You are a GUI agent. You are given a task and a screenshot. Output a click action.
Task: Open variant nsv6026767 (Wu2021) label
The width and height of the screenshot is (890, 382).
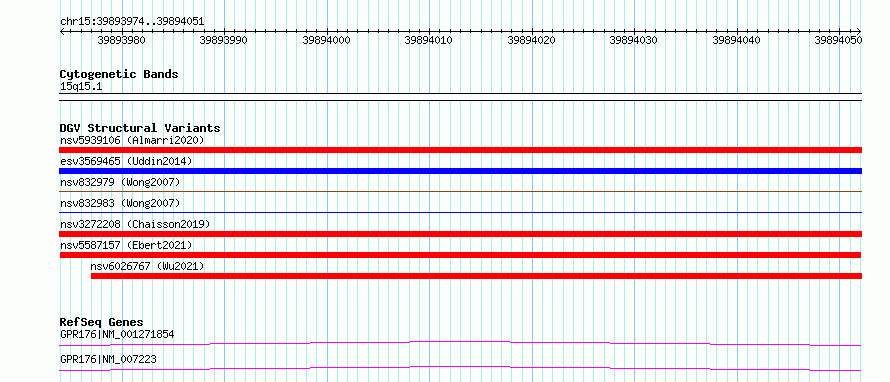(147, 266)
